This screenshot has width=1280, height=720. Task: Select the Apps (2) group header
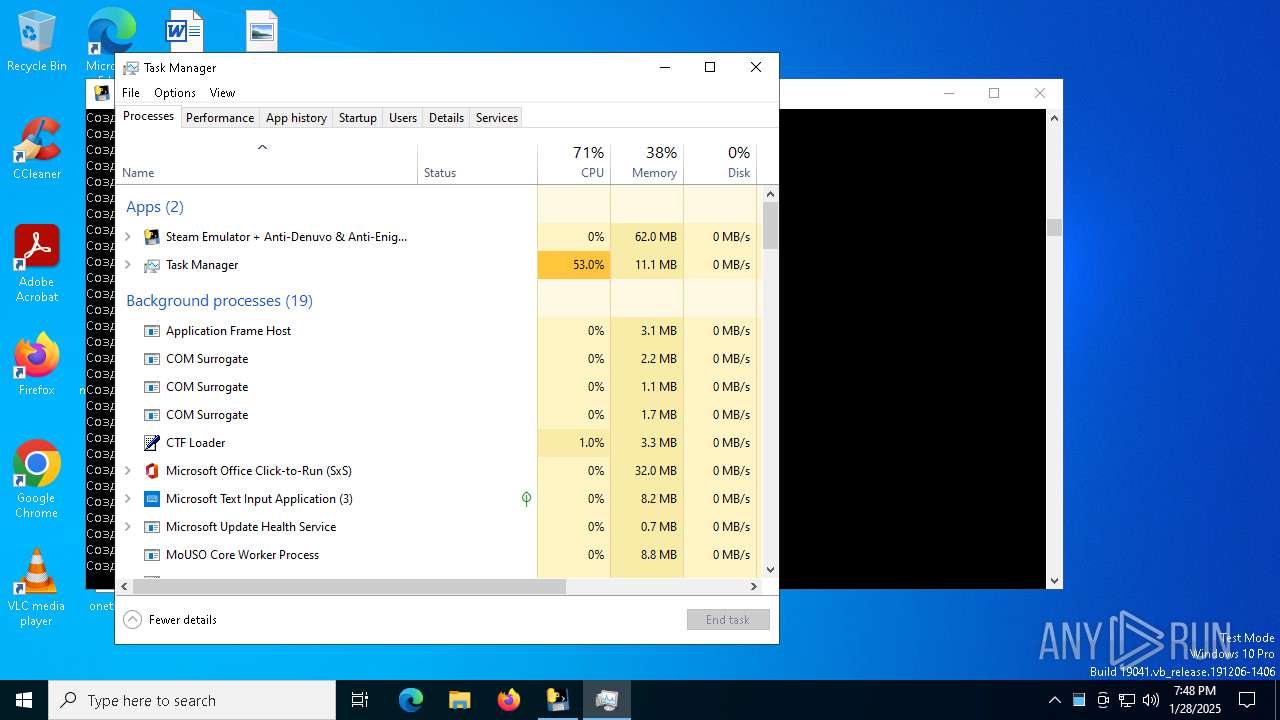(x=155, y=207)
